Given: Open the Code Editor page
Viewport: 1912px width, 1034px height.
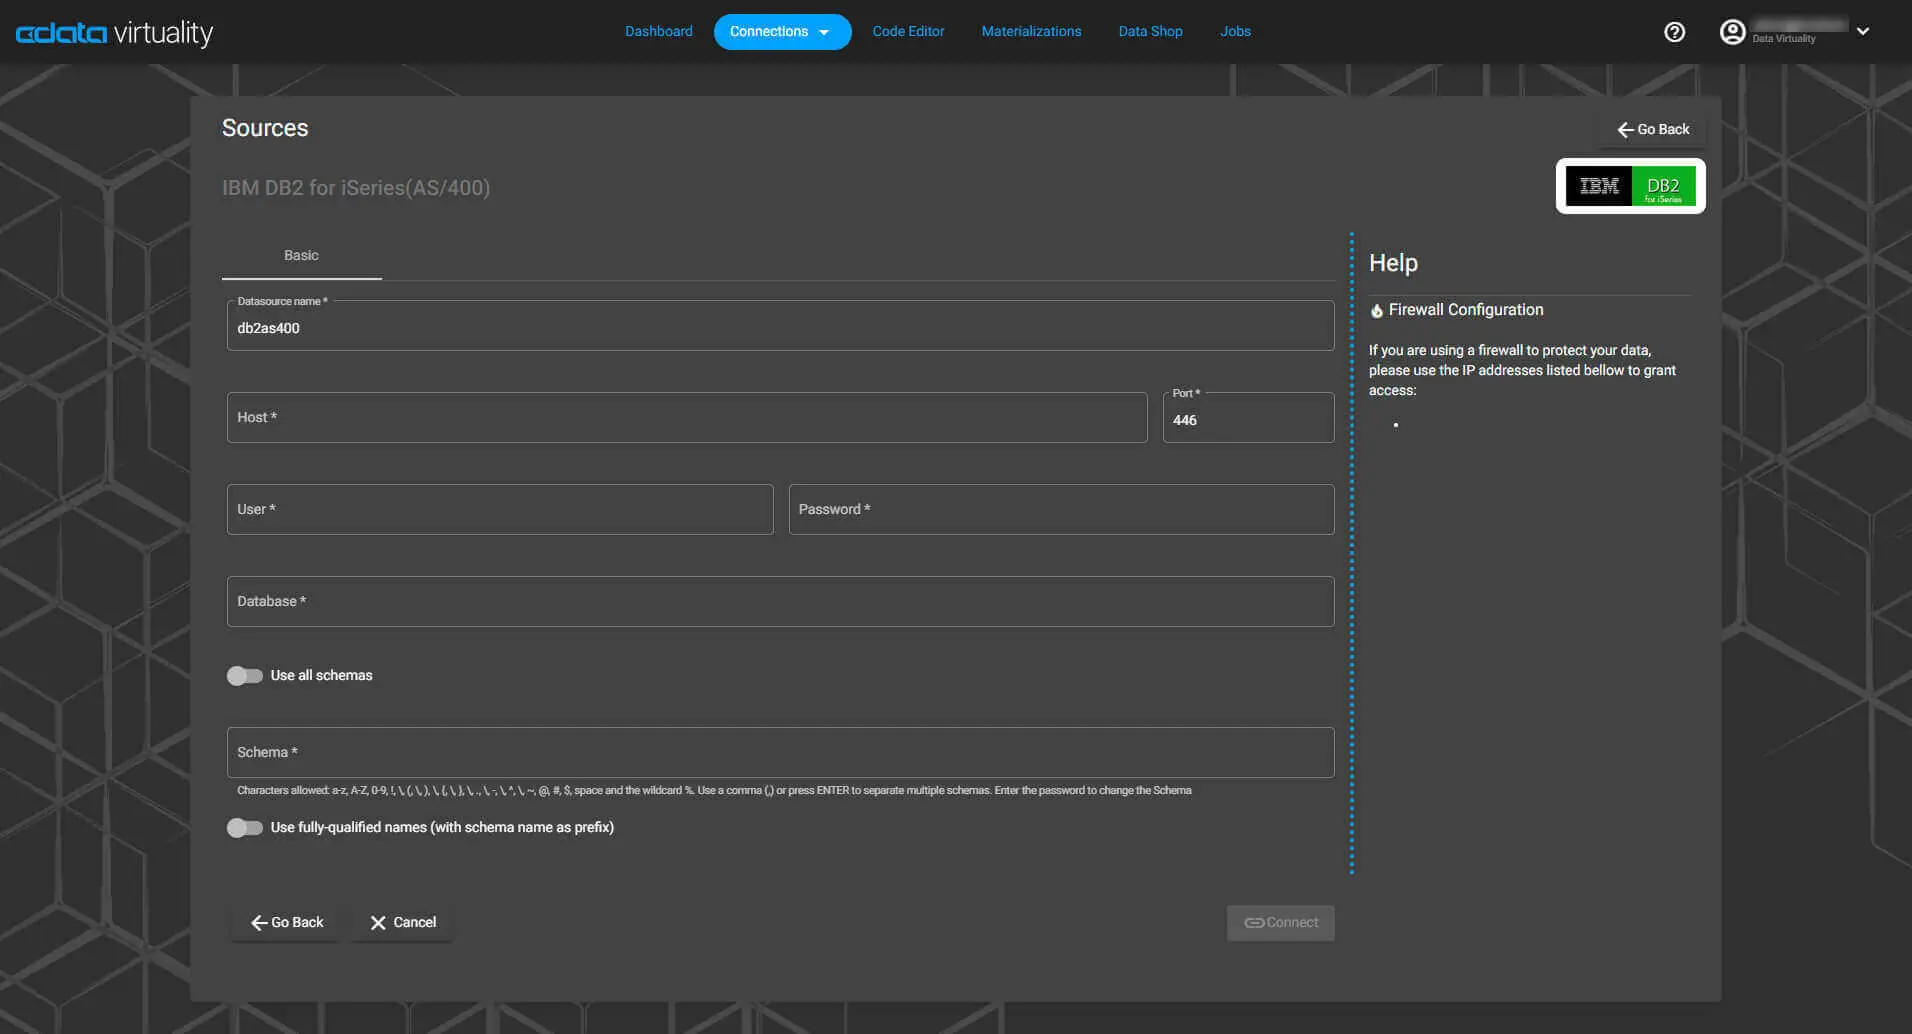Looking at the screenshot, I should point(908,32).
